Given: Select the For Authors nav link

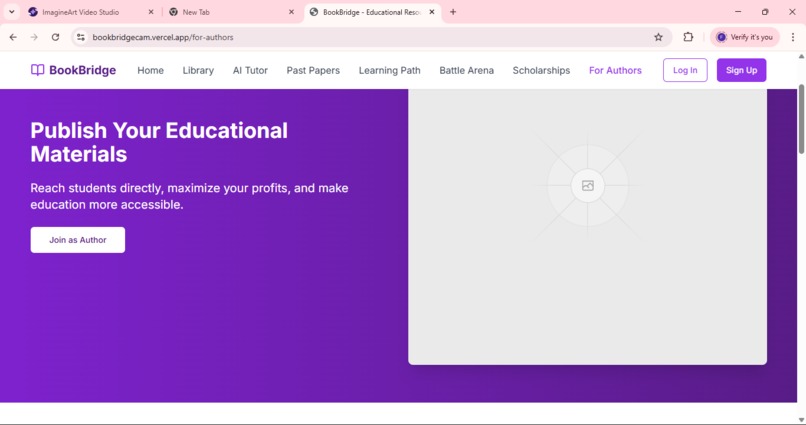Looking at the screenshot, I should [615, 70].
